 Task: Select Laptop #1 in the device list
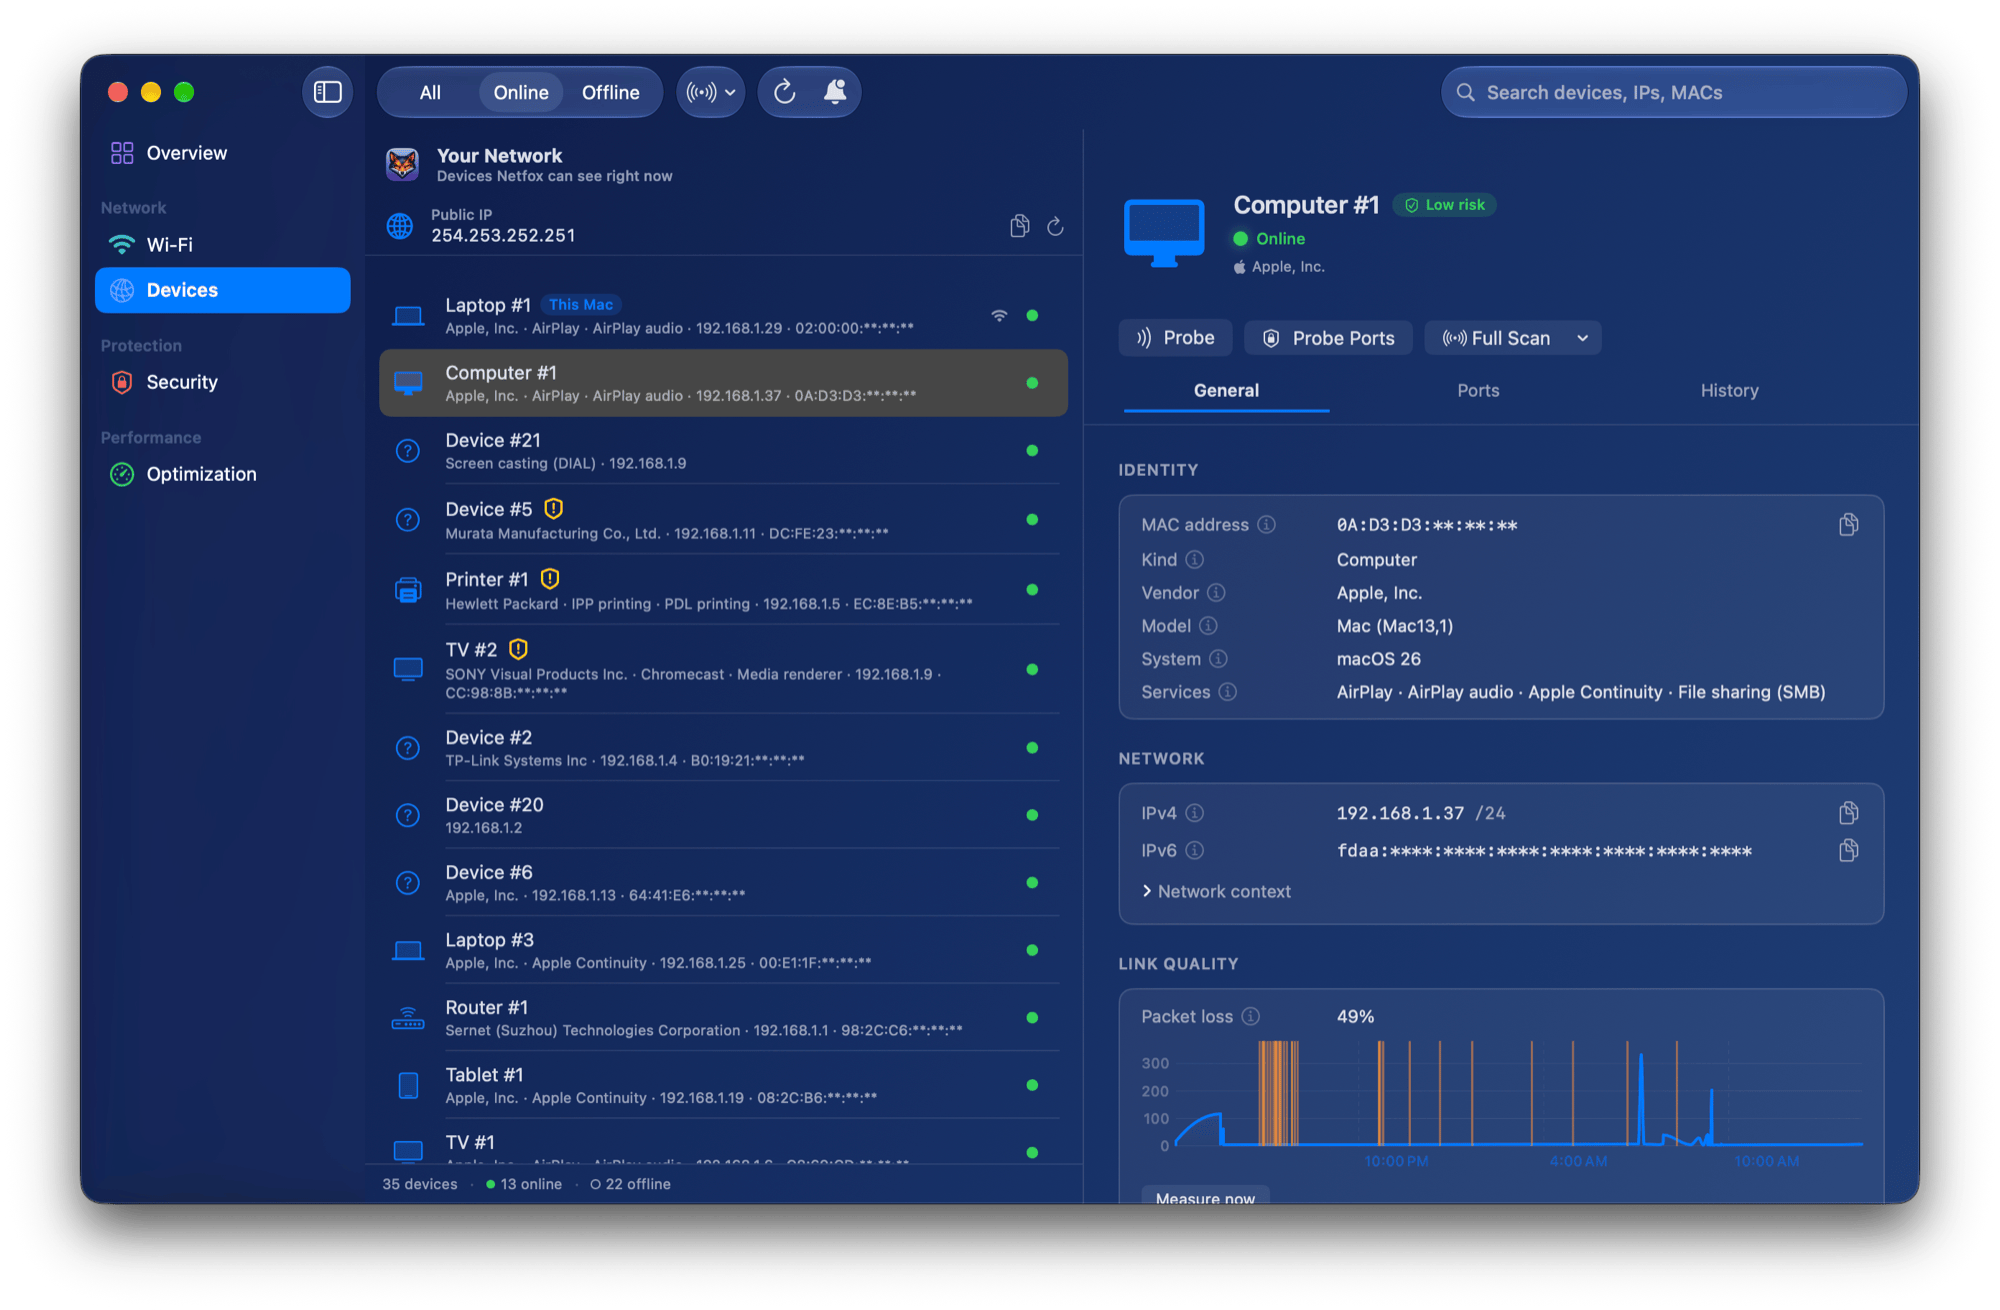pyautogui.click(x=723, y=316)
